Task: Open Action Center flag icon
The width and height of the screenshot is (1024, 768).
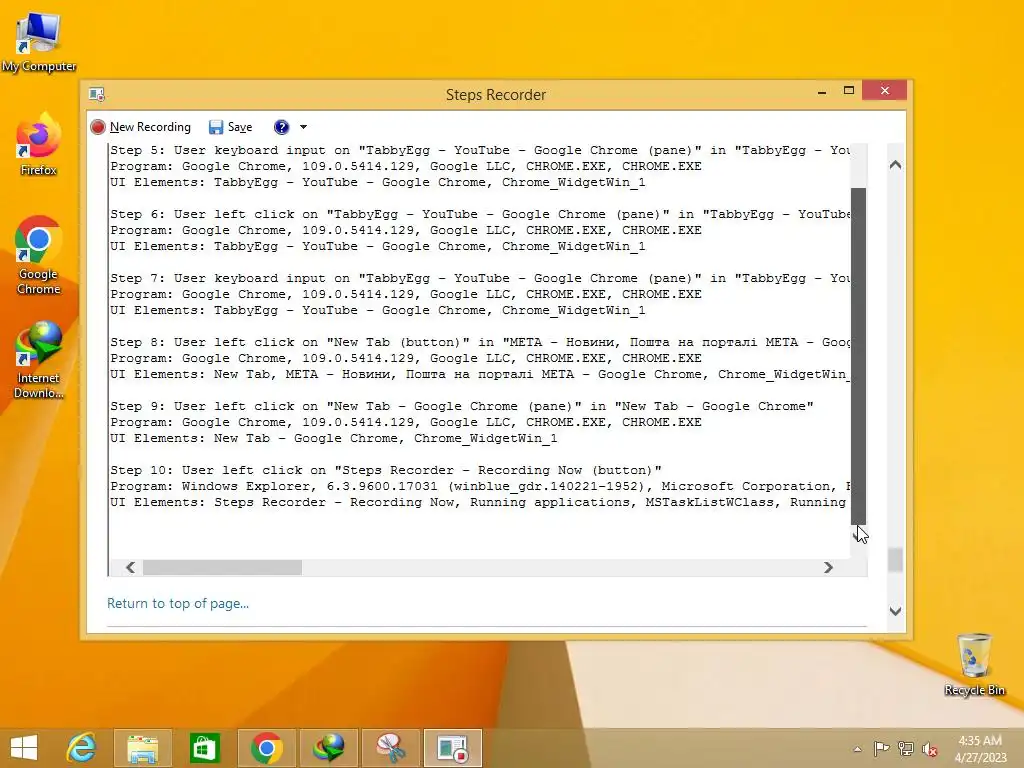Action: pyautogui.click(x=881, y=749)
